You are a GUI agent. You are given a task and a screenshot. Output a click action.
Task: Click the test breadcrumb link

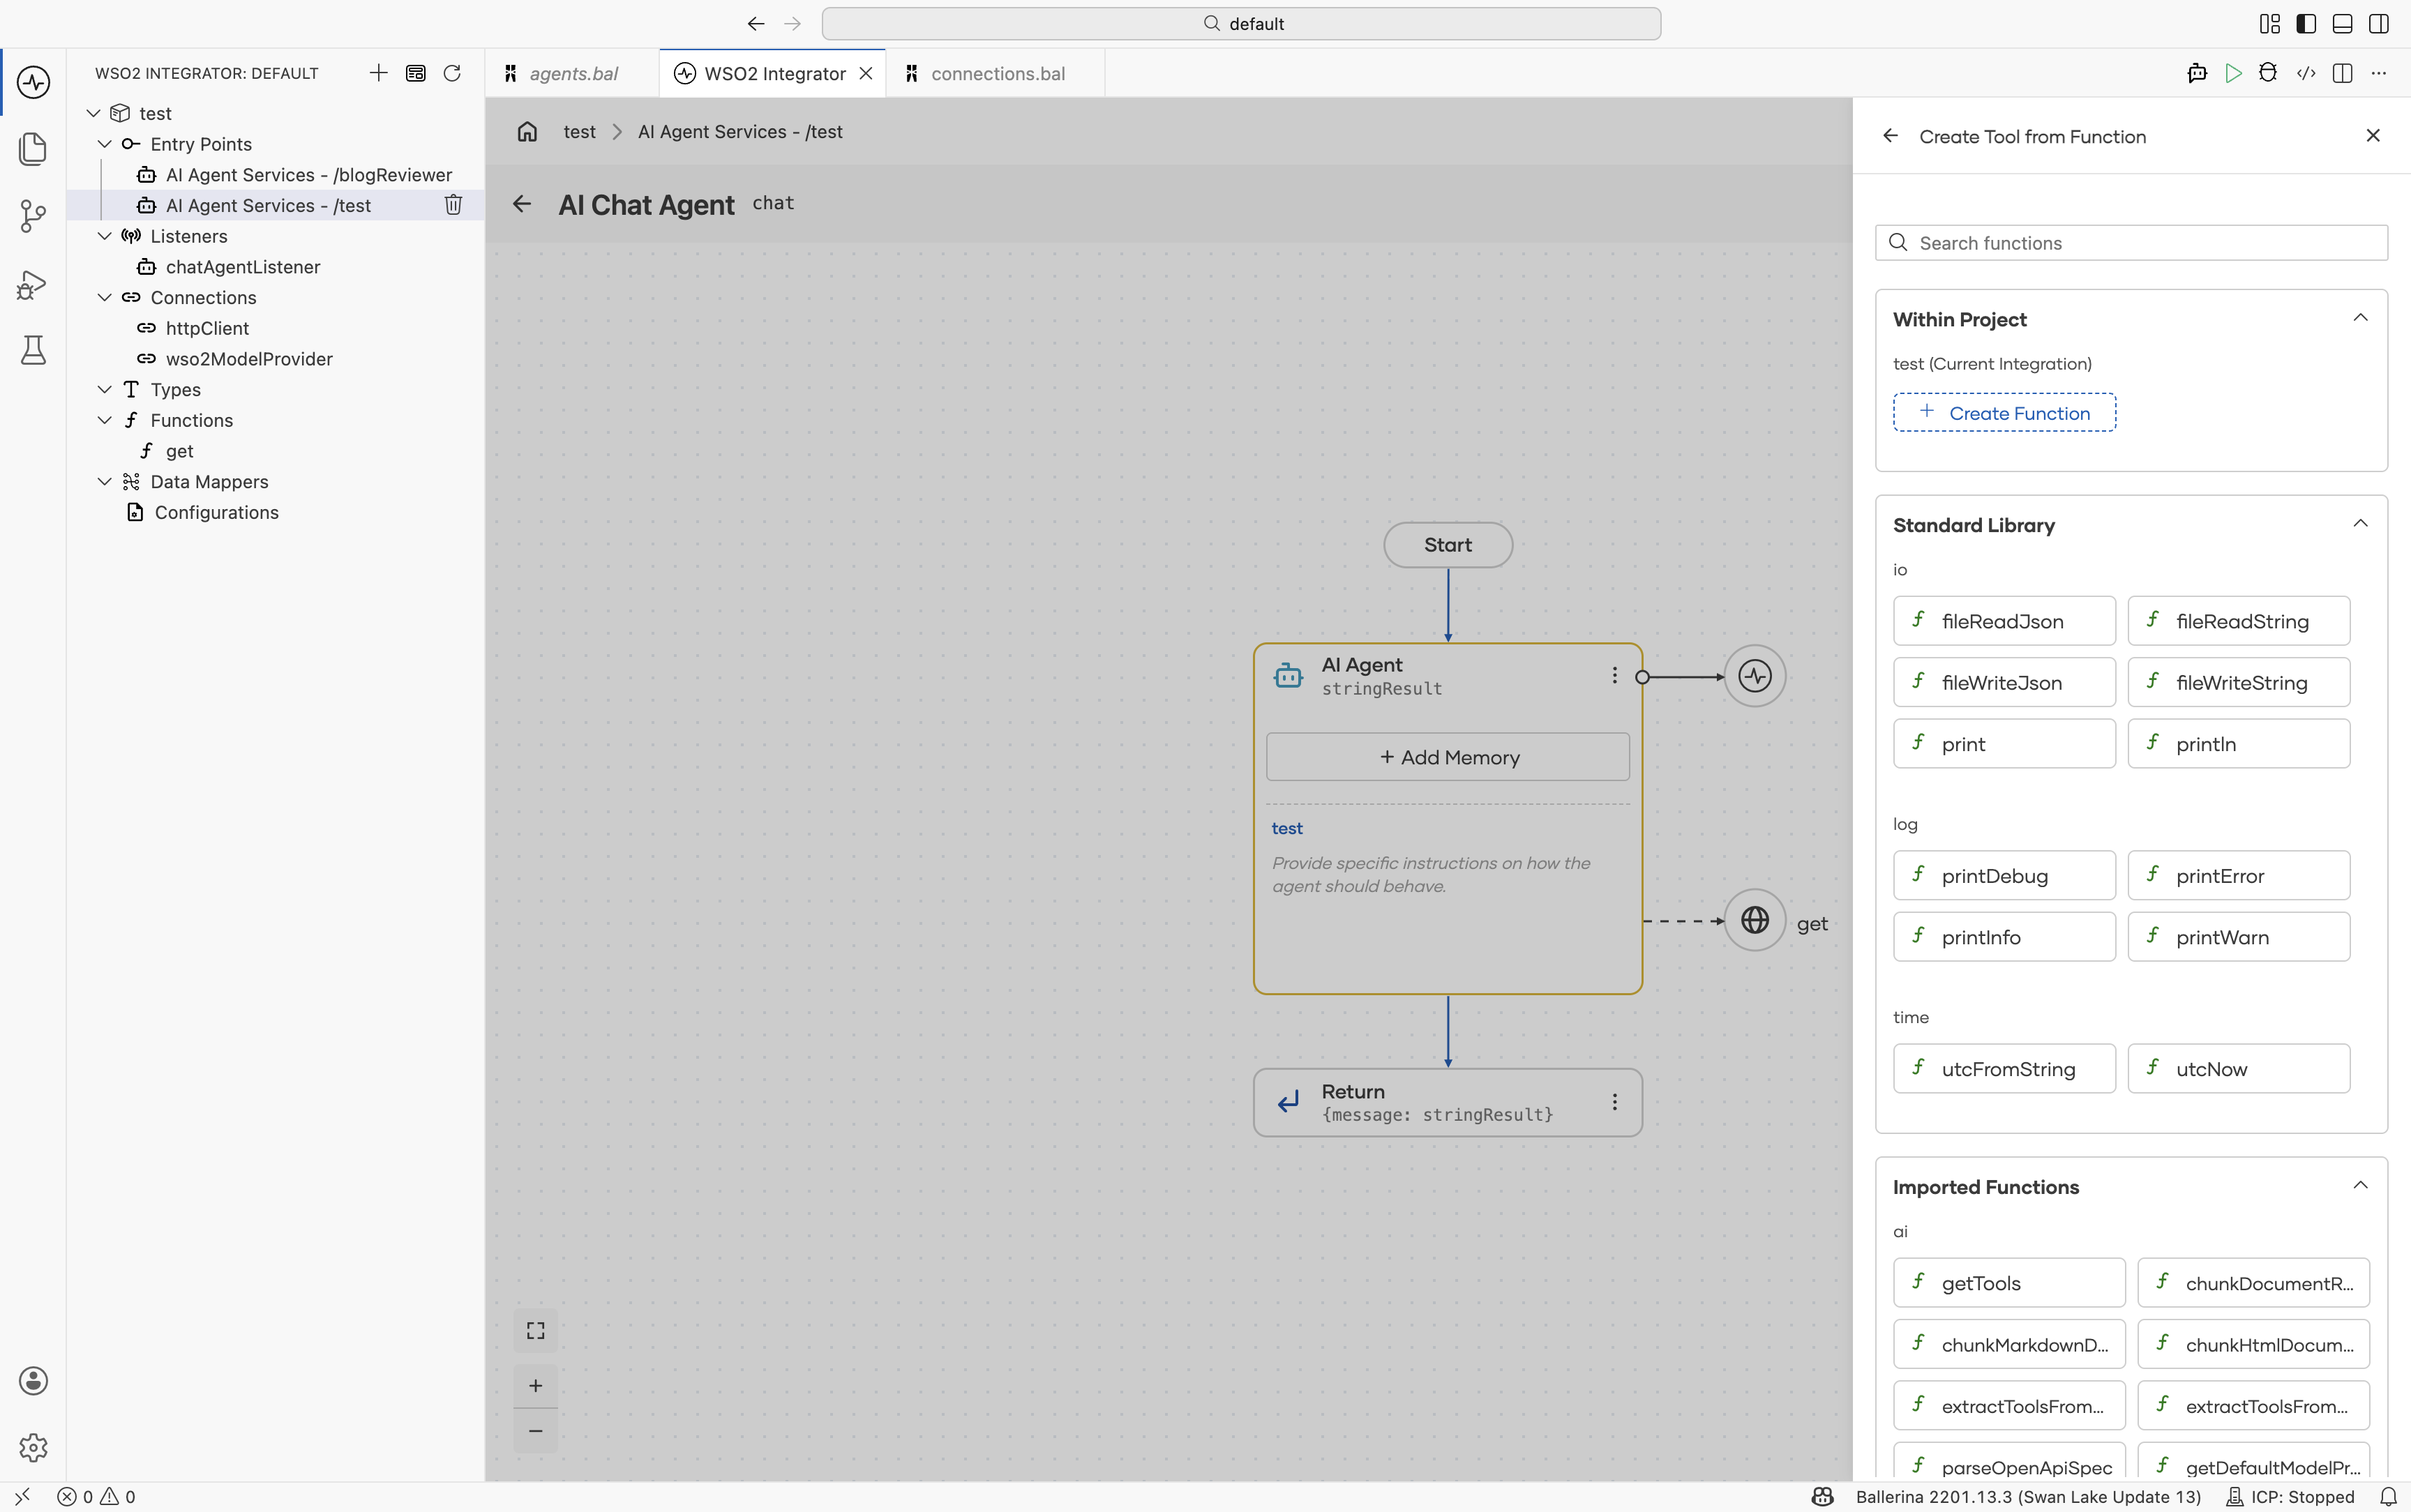tap(579, 132)
